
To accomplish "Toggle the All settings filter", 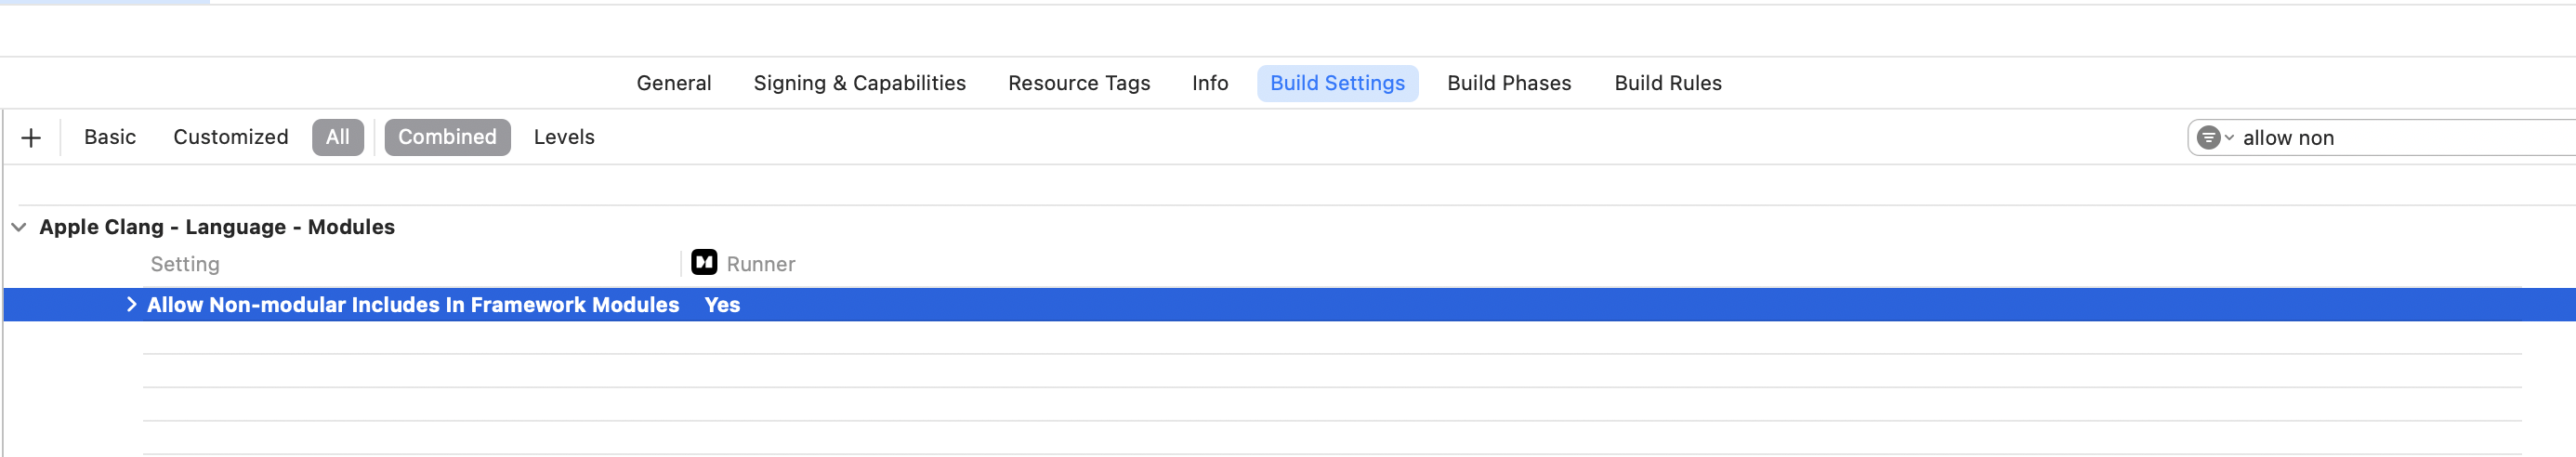I will [x=338, y=138].
